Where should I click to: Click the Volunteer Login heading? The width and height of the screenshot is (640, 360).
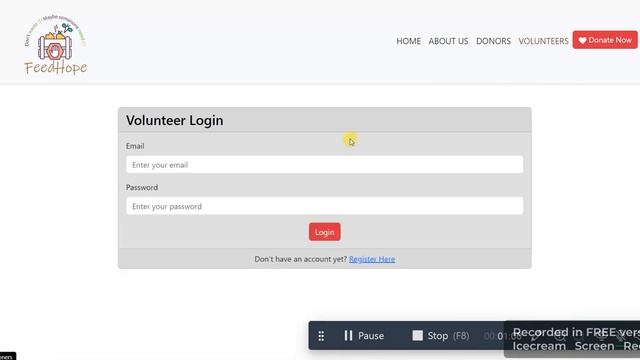(x=175, y=120)
